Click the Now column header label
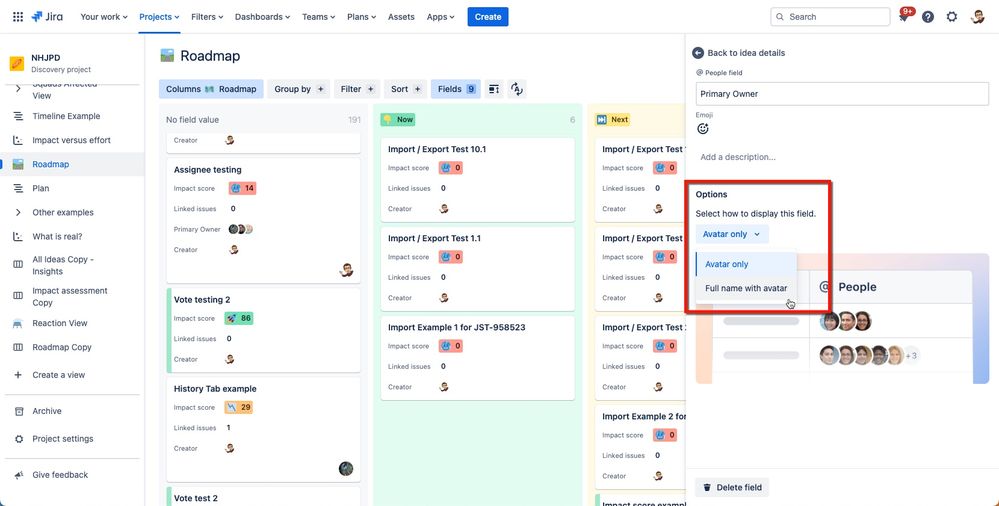Viewport: 999px width, 506px height. click(x=398, y=120)
